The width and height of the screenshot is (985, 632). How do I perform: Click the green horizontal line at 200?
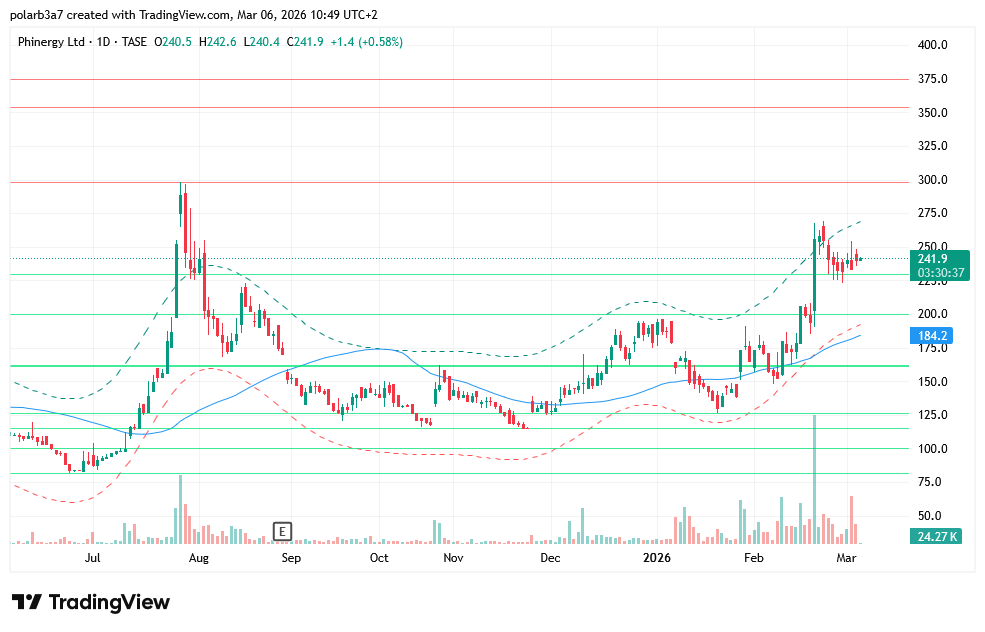[459, 315]
